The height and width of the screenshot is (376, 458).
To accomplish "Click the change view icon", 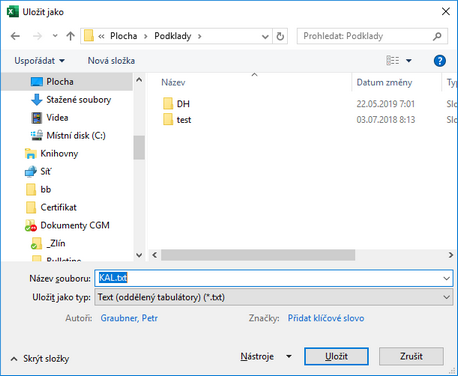I will [393, 60].
